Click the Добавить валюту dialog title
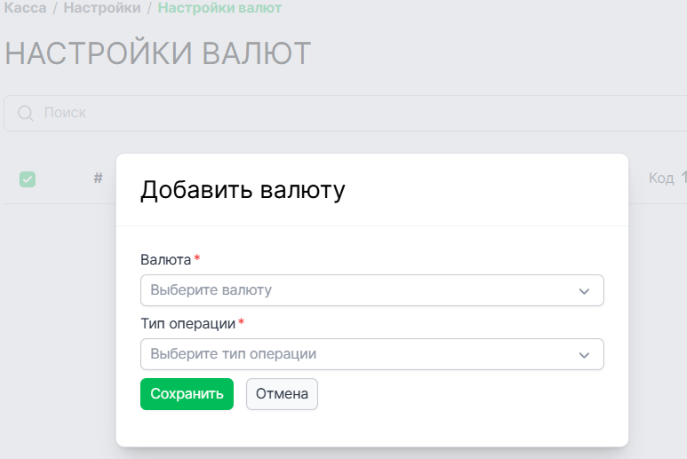Viewport: 687px width, 459px height. pyautogui.click(x=243, y=190)
